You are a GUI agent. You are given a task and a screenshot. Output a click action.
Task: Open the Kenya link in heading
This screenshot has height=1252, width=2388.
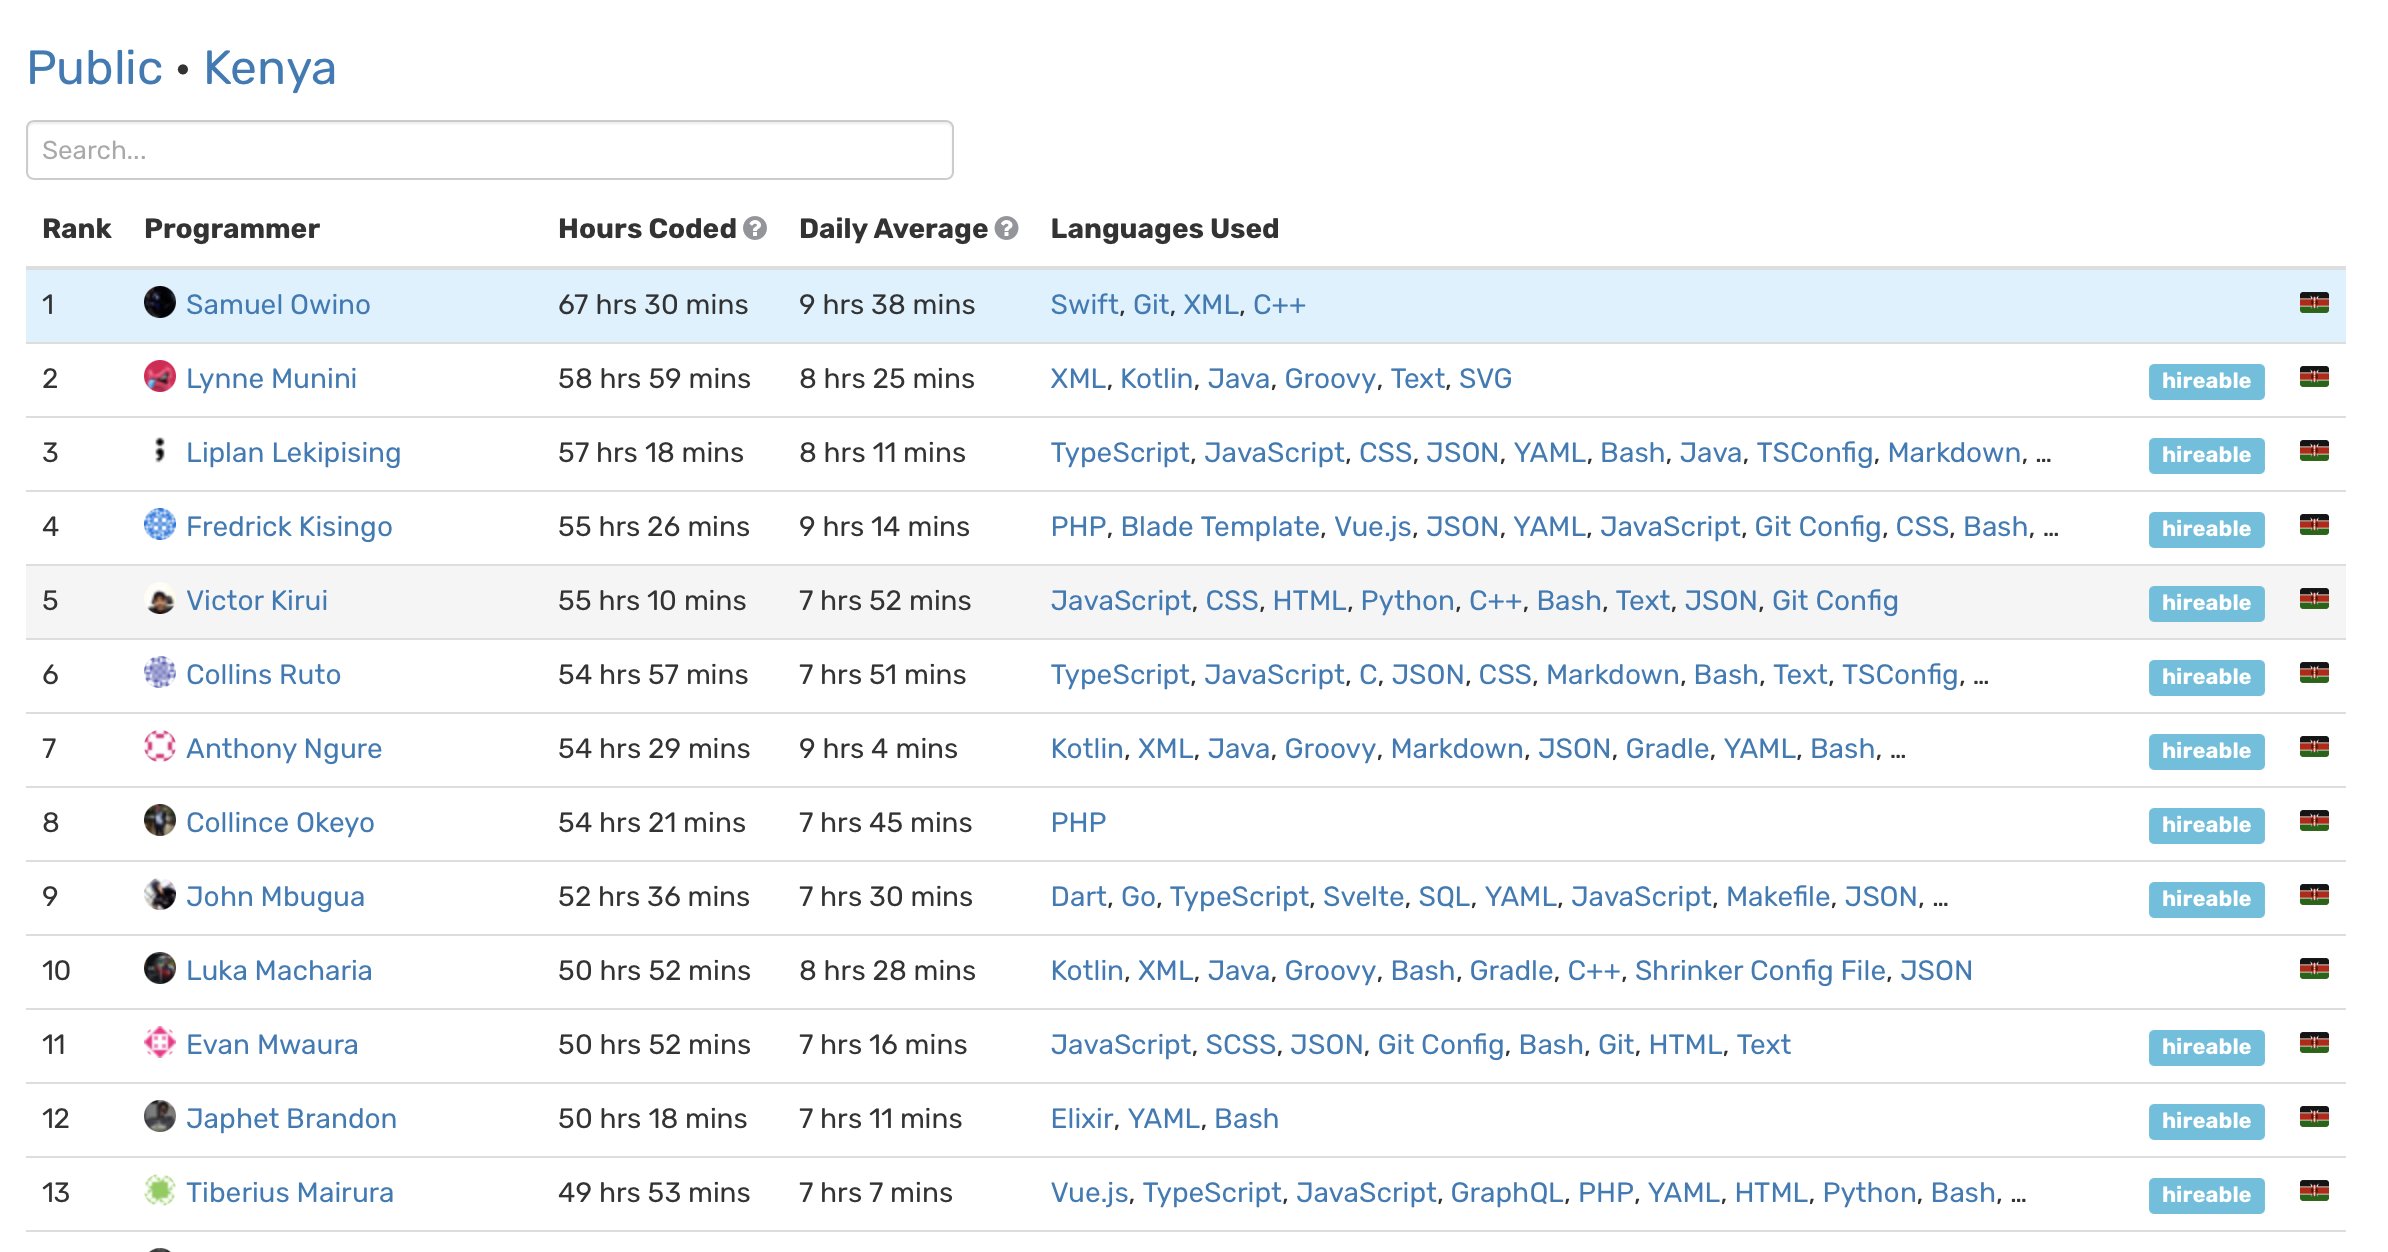[x=269, y=68]
